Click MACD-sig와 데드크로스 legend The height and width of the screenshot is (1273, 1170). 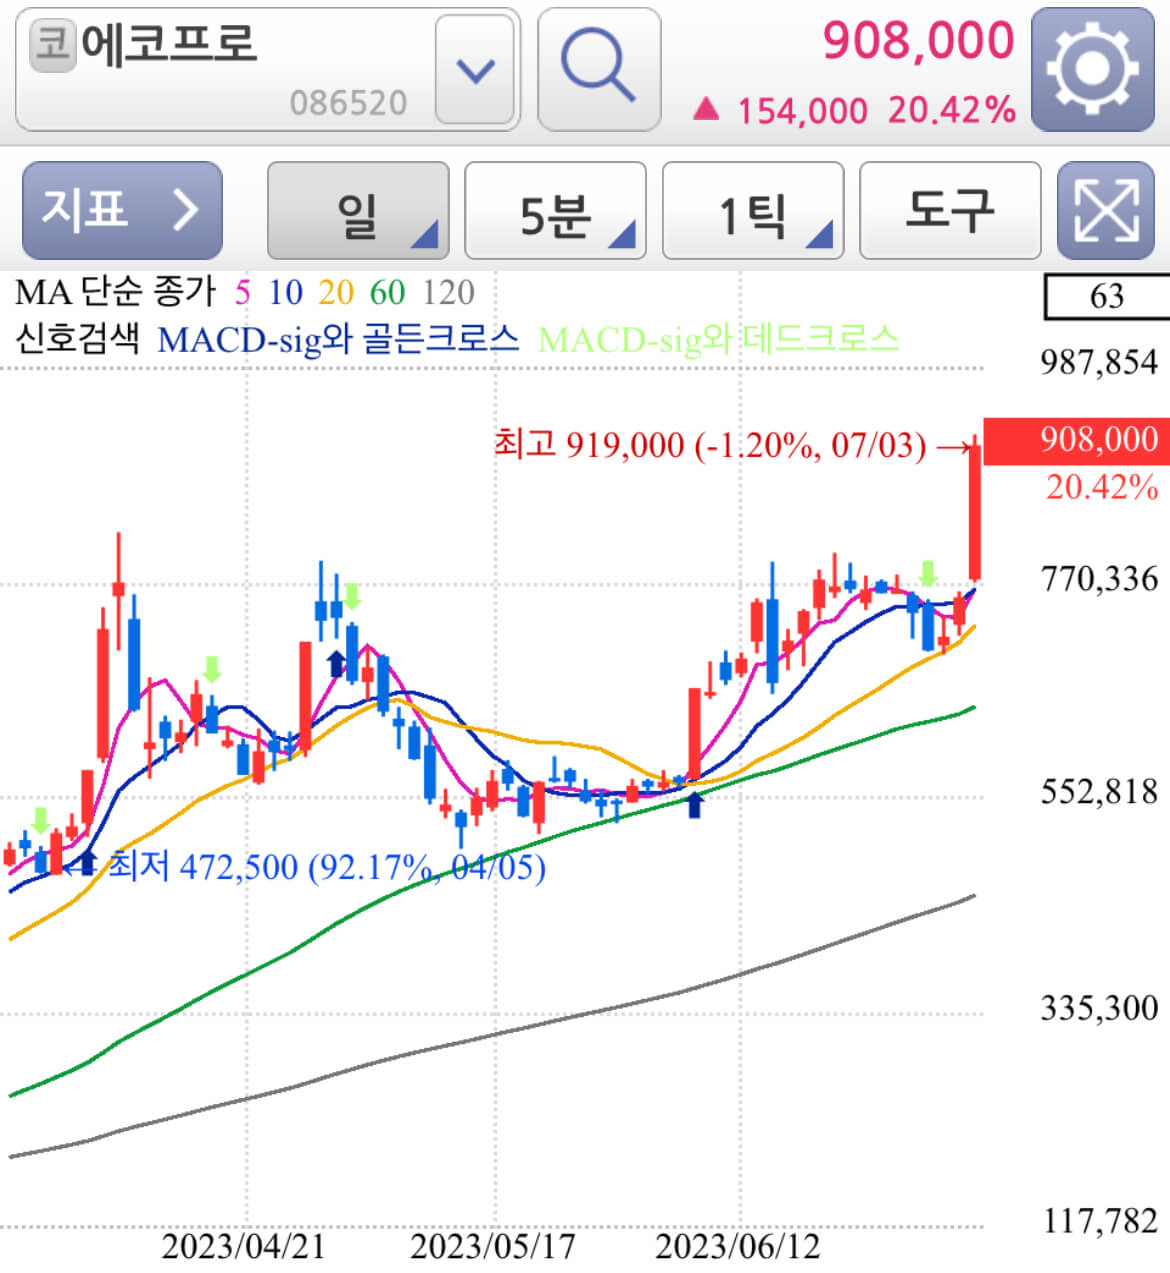point(718,339)
